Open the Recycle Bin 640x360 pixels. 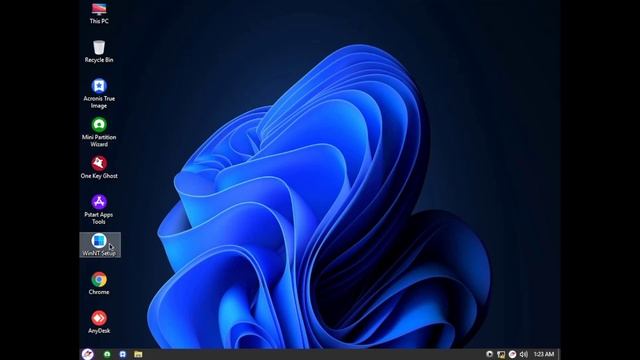click(99, 51)
